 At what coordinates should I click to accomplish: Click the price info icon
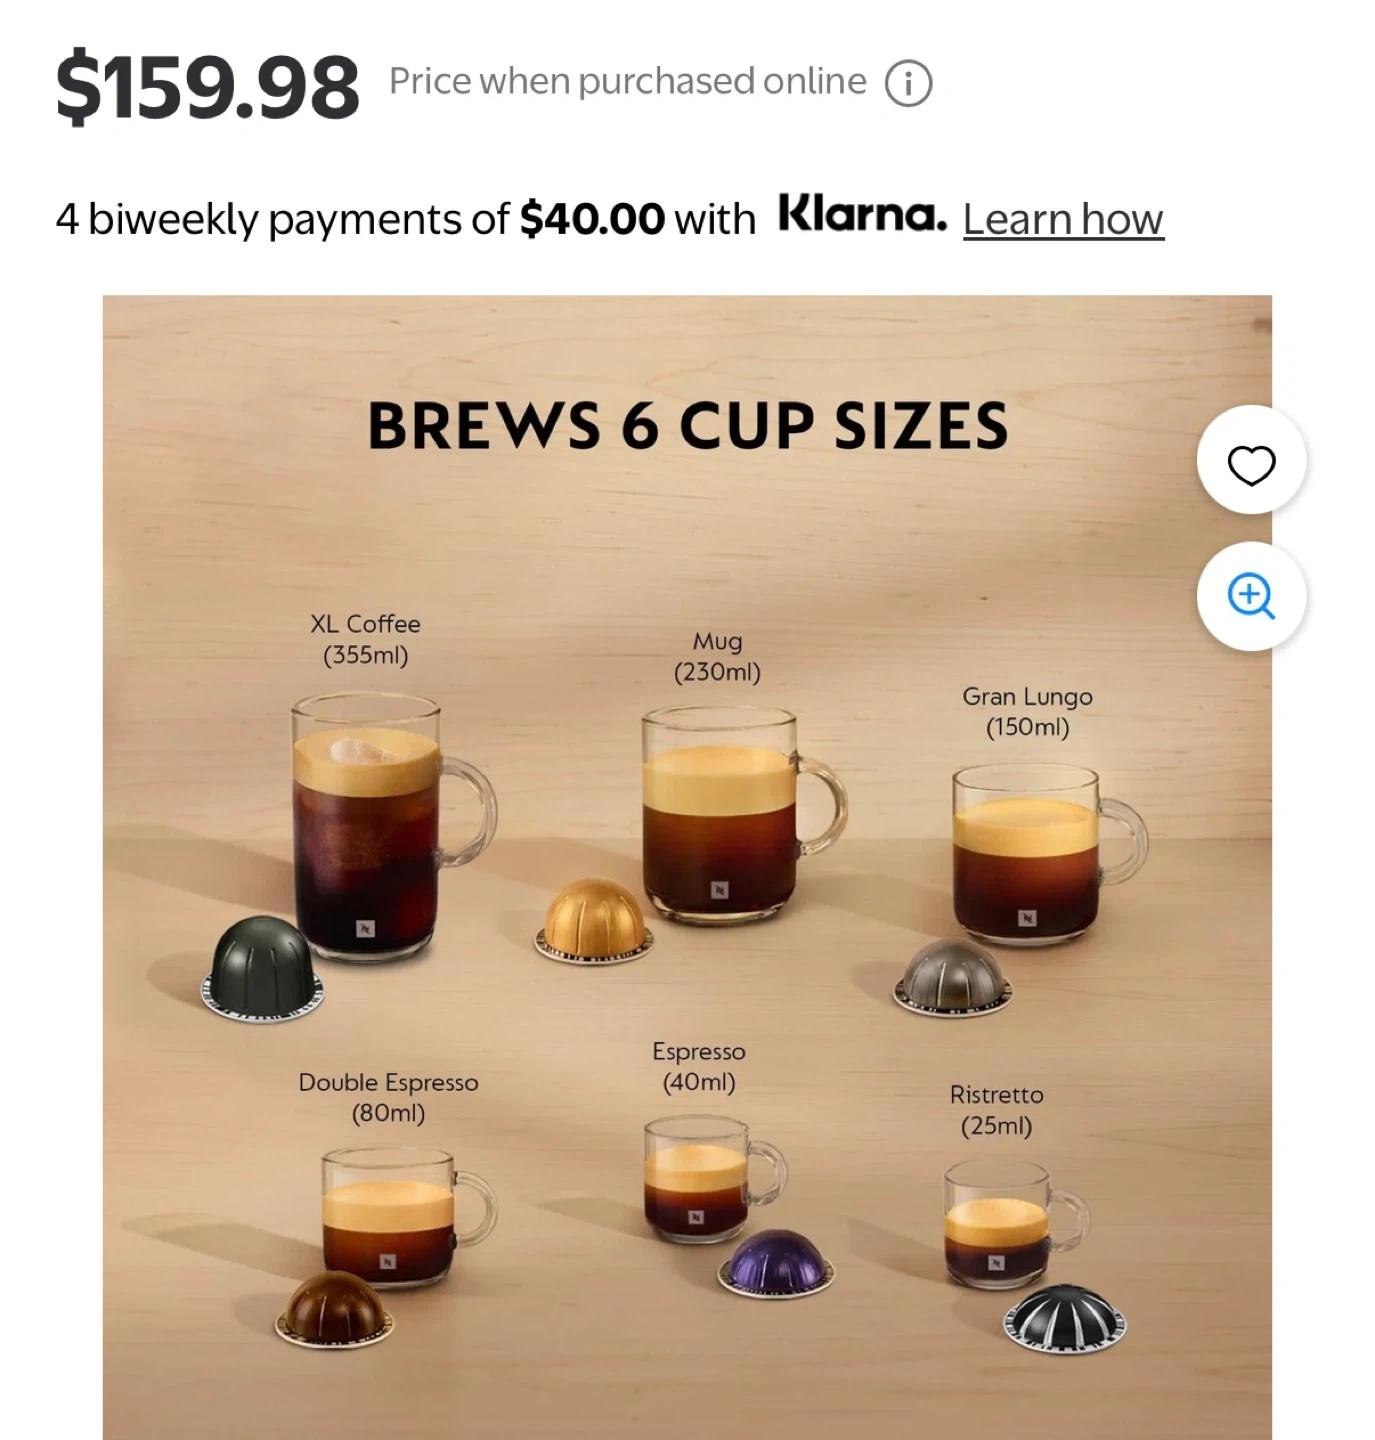tap(908, 83)
